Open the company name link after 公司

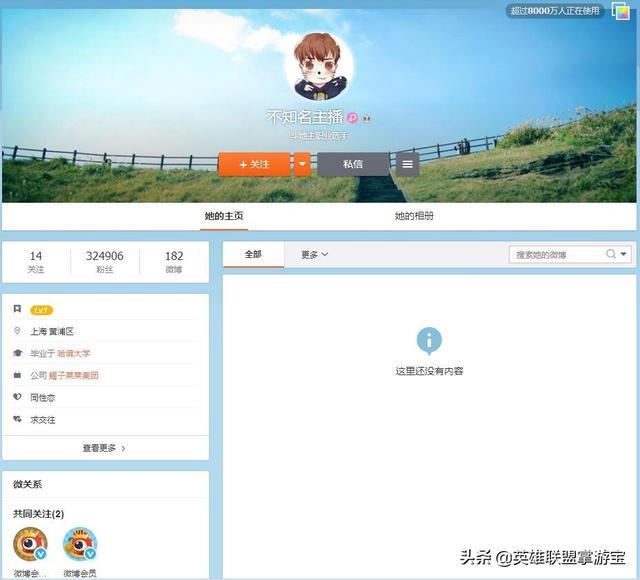[x=73, y=376]
